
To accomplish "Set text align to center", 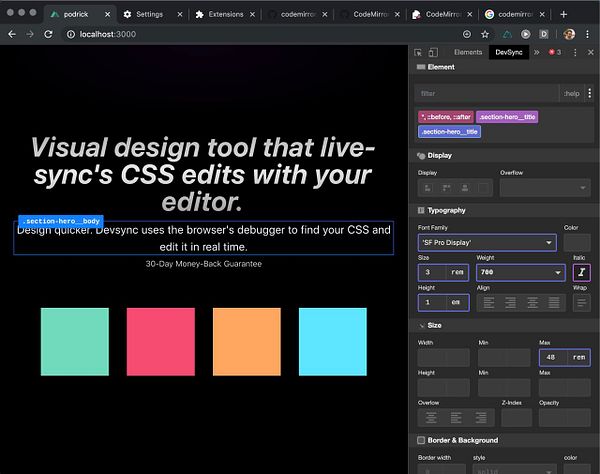I will [x=532, y=303].
